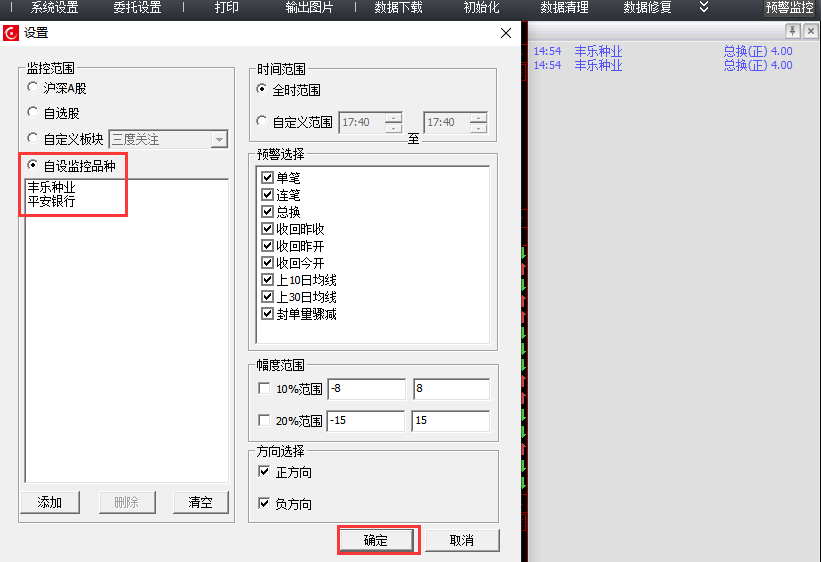Image resolution: width=821 pixels, height=562 pixels.
Task: Toggle the 收回昨收 checkbox
Action: point(268,229)
